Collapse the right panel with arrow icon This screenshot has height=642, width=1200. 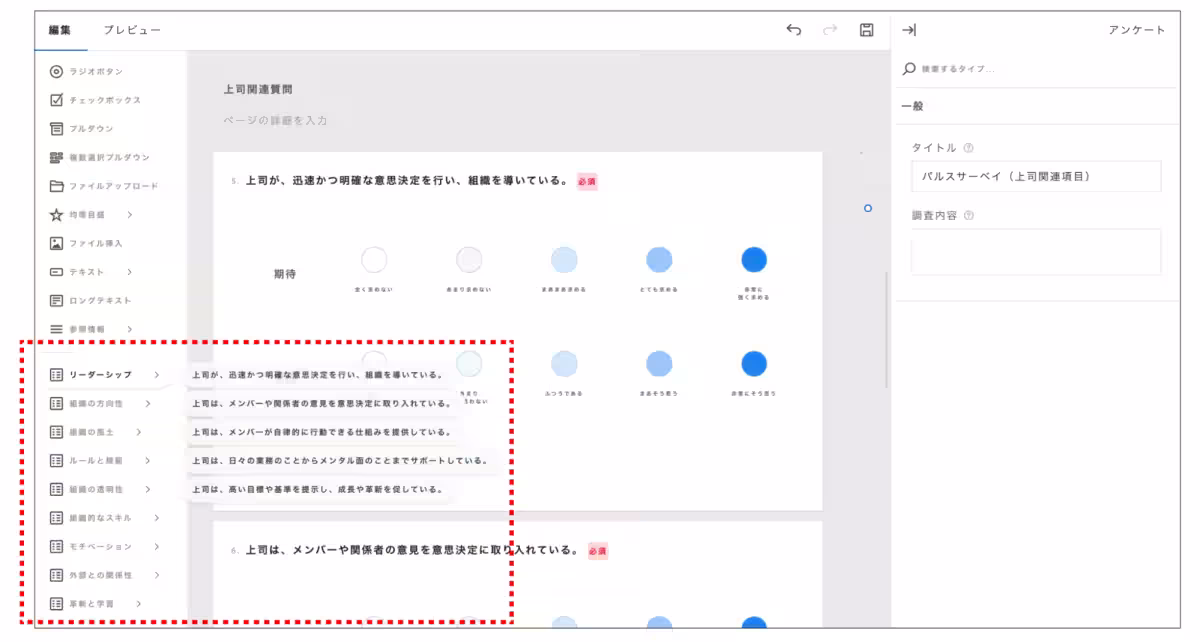pos(909,30)
